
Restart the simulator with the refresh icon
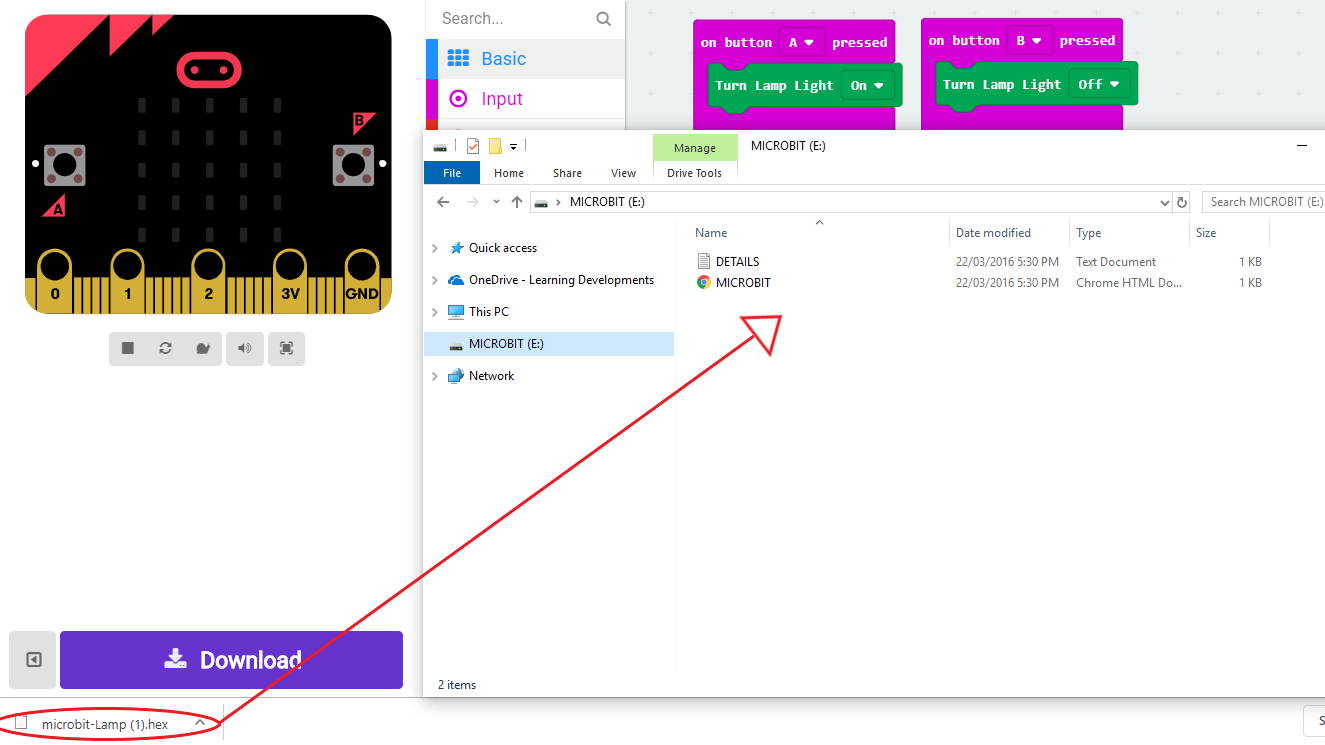pyautogui.click(x=165, y=348)
